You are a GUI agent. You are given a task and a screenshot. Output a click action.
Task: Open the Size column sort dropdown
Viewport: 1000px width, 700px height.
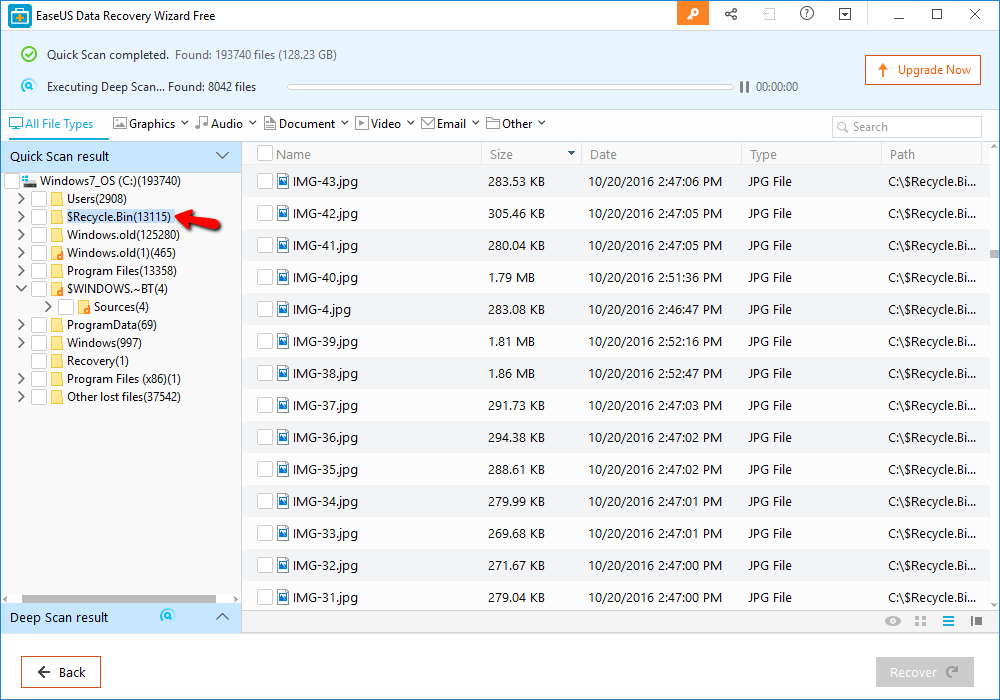coord(569,152)
